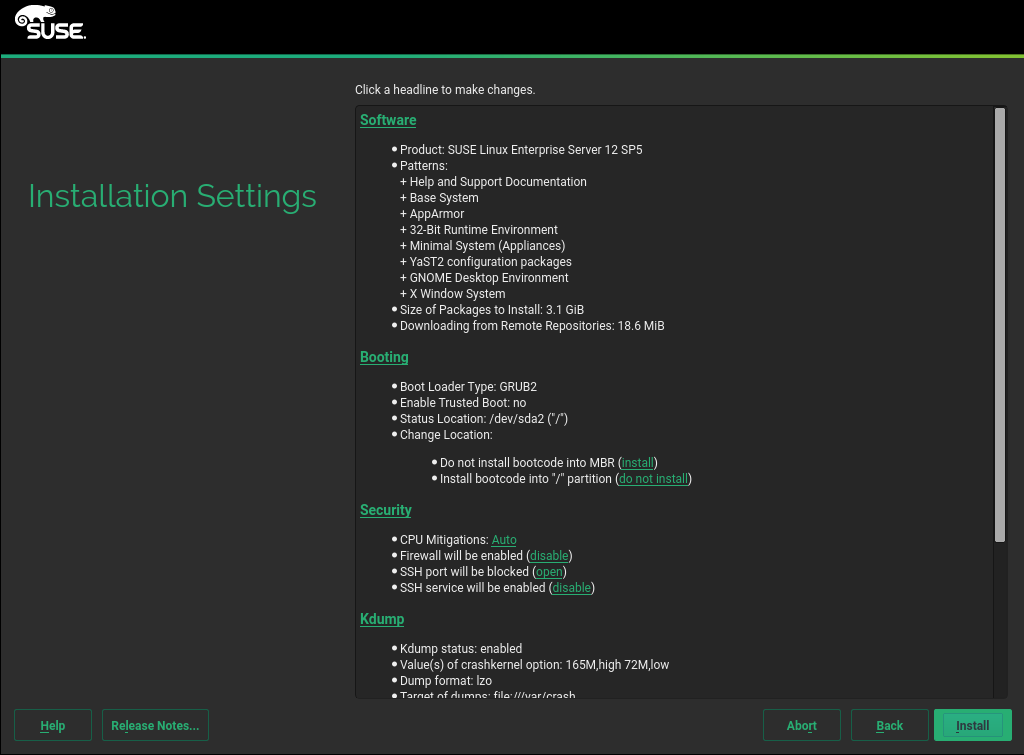Click 'do not install' for root partition bootcode
The image size is (1024, 755).
(x=653, y=479)
